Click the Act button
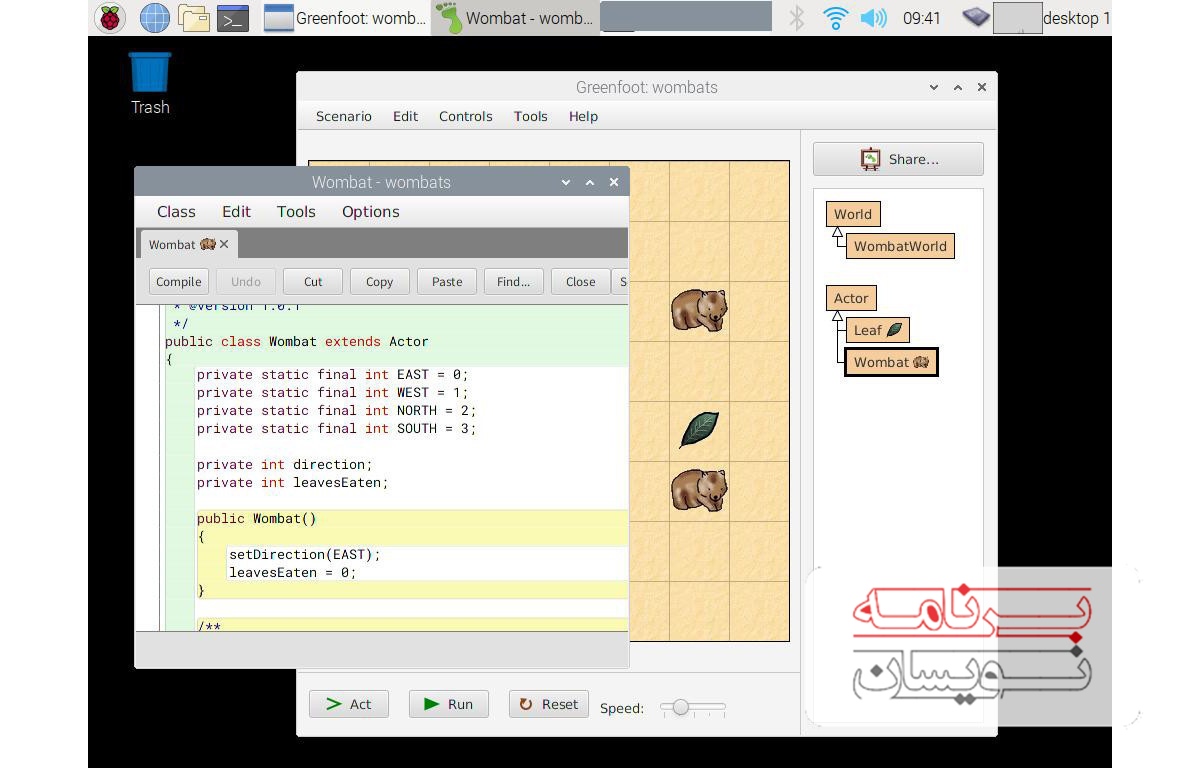Viewport: 1200px width, 768px height. click(348, 704)
